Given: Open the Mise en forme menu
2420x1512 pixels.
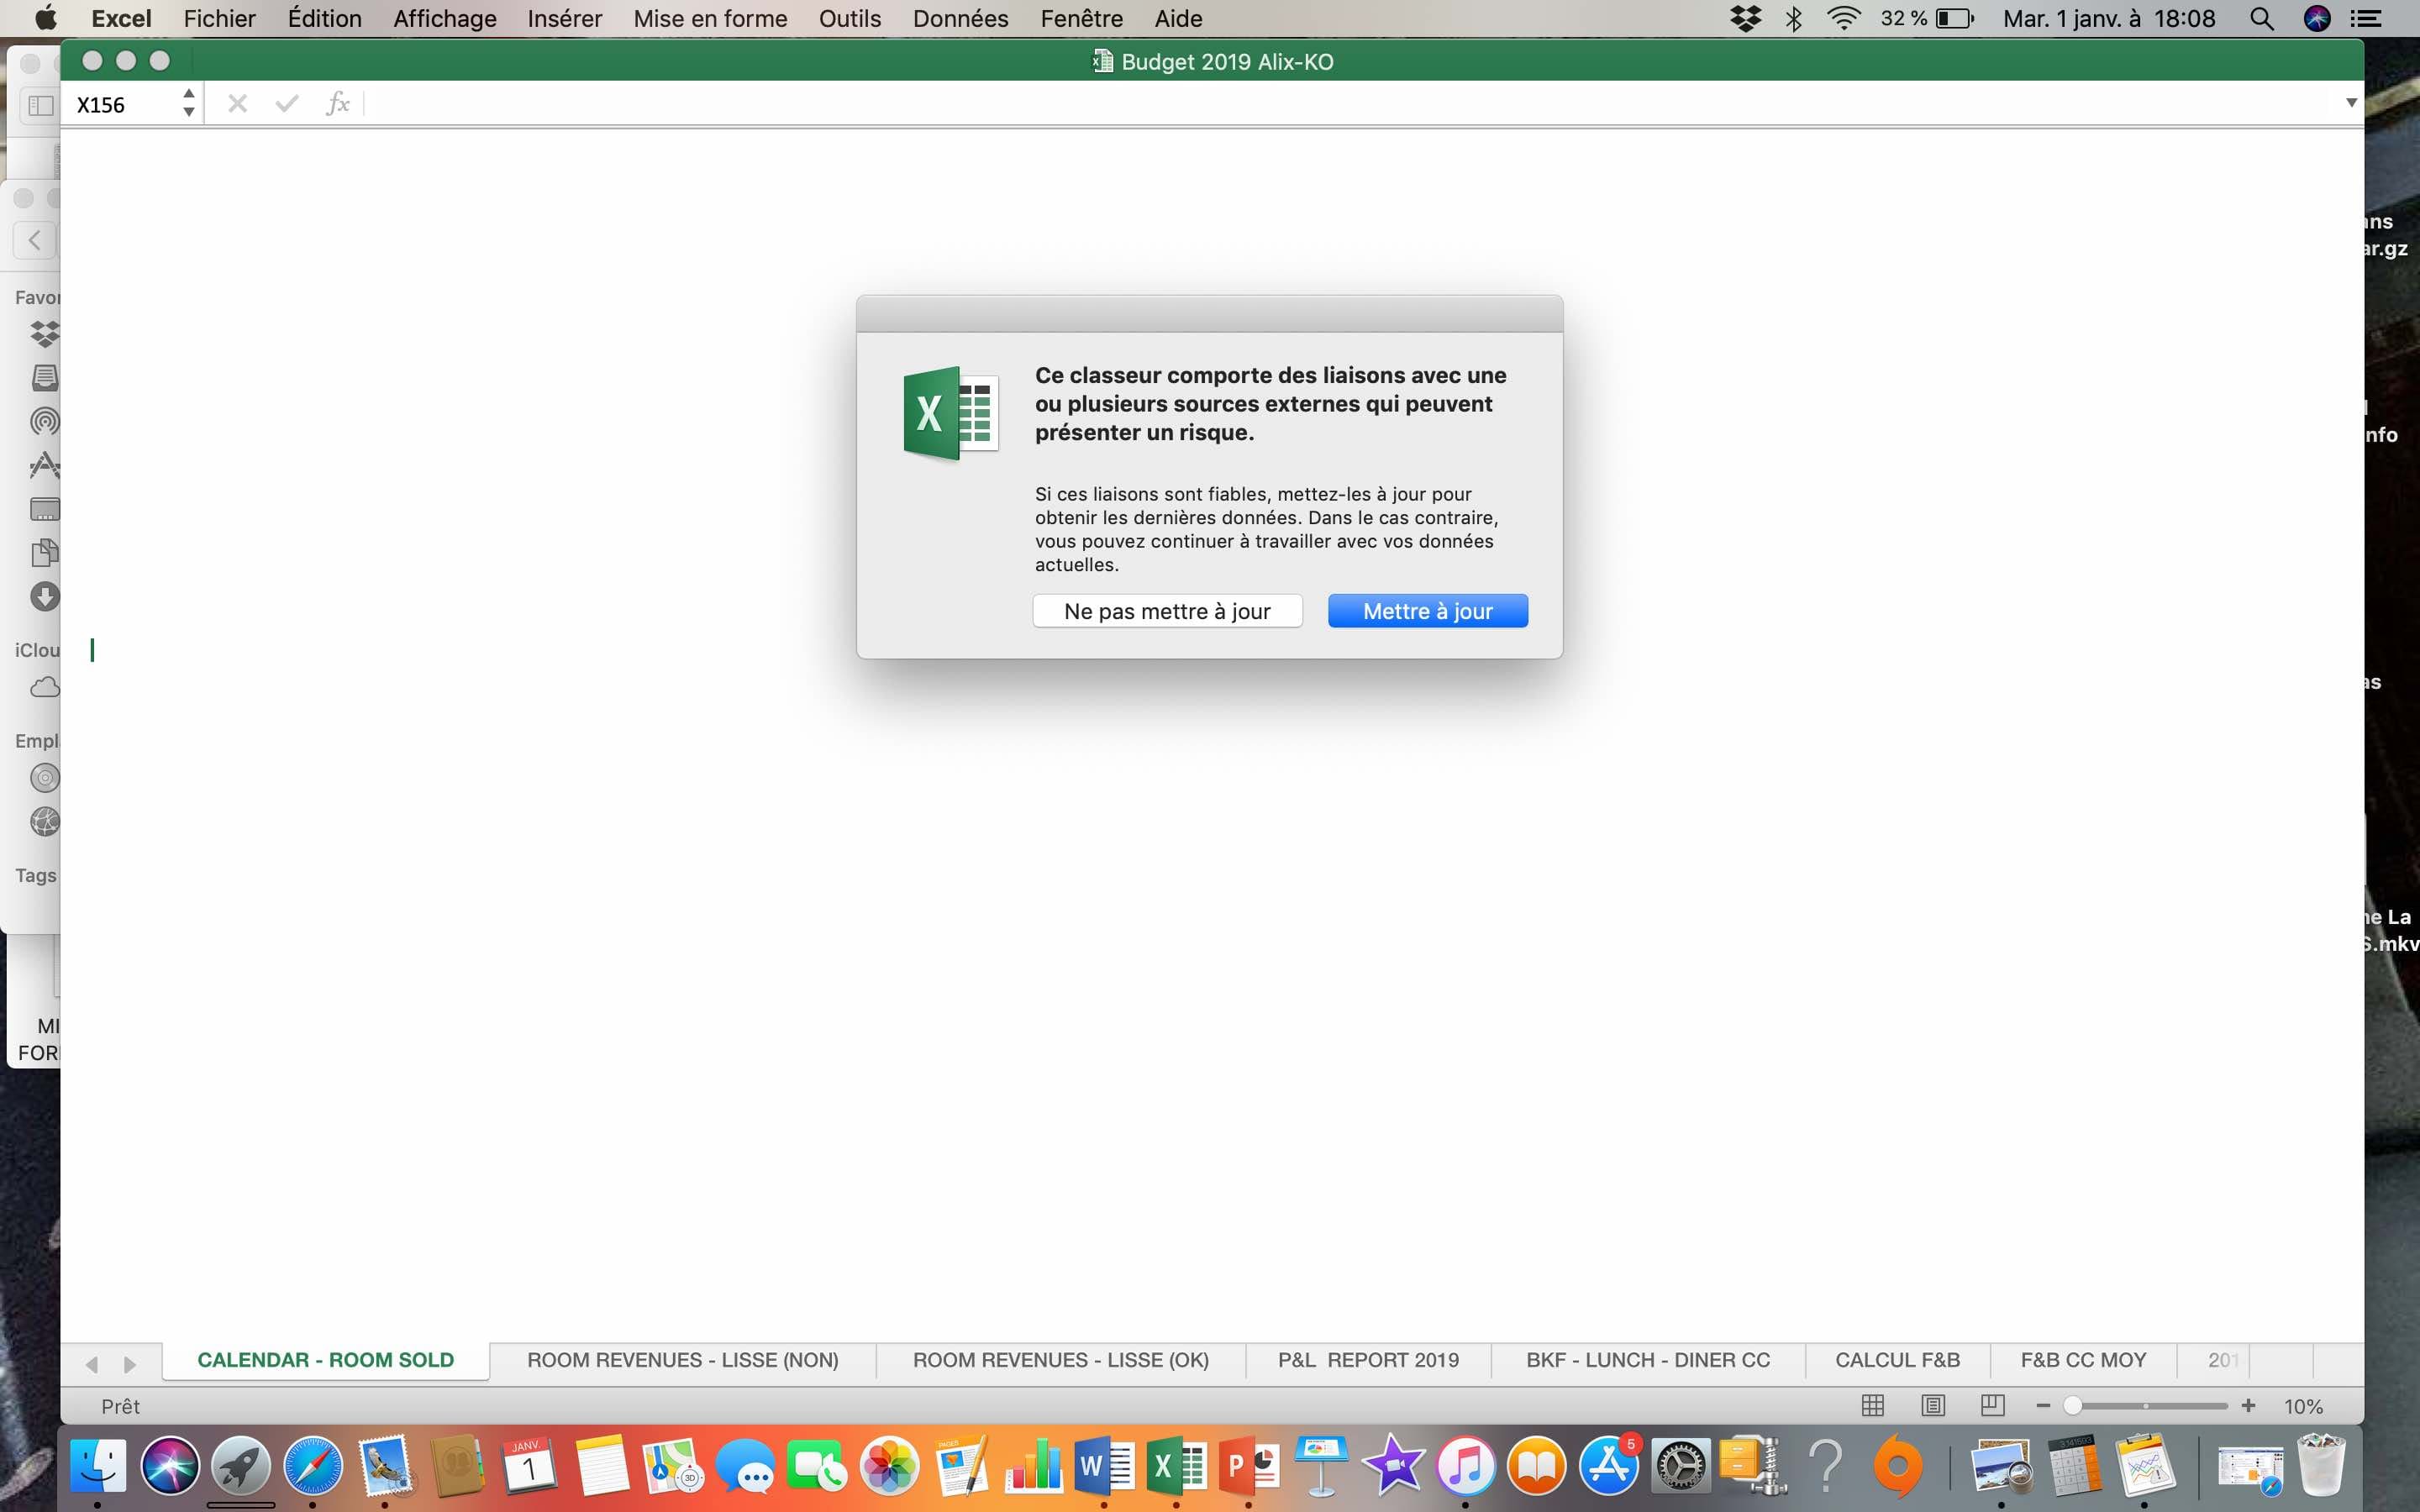Looking at the screenshot, I should click(x=710, y=19).
